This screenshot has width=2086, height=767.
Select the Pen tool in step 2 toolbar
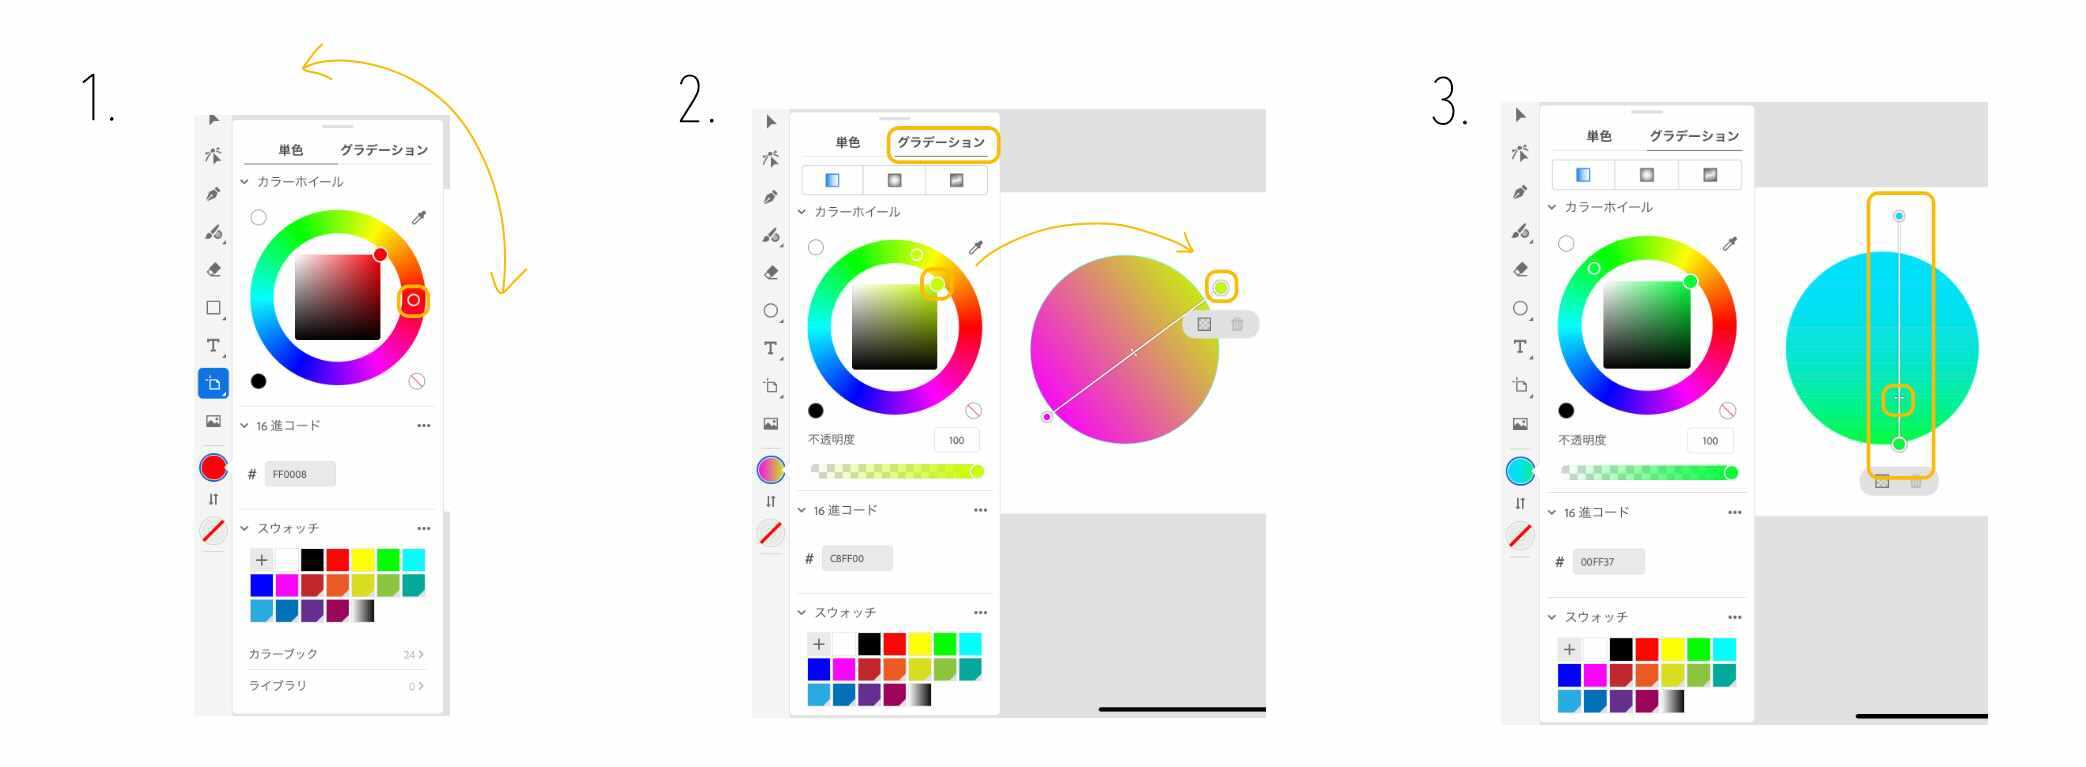point(770,197)
